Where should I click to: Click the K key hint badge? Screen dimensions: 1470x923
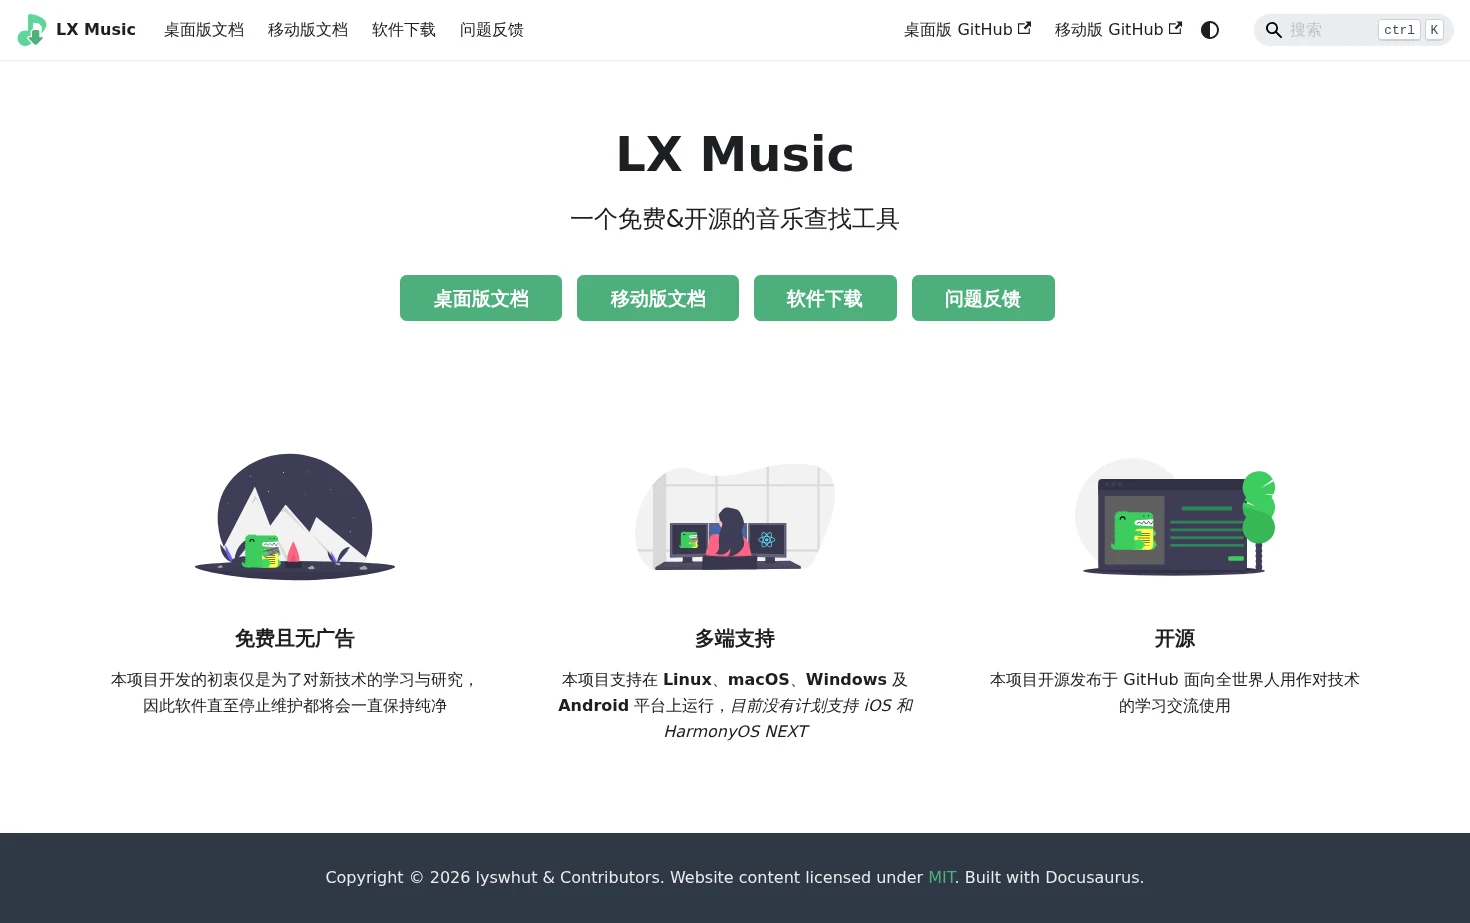tap(1434, 30)
